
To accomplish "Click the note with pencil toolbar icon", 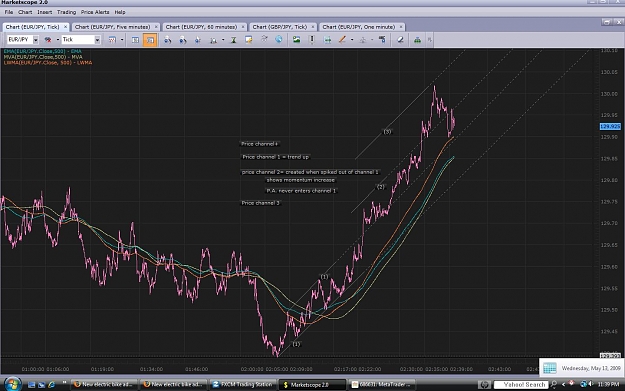I will (x=248, y=39).
